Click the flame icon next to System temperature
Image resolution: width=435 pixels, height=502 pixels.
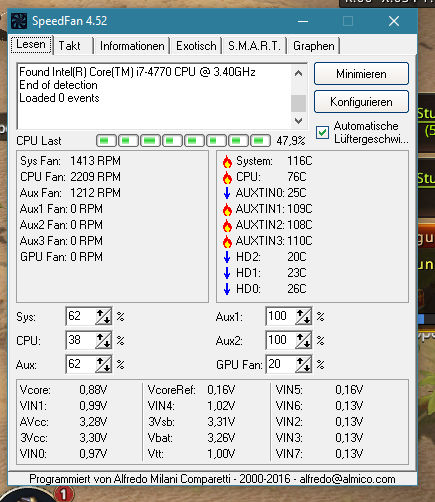(x=227, y=161)
